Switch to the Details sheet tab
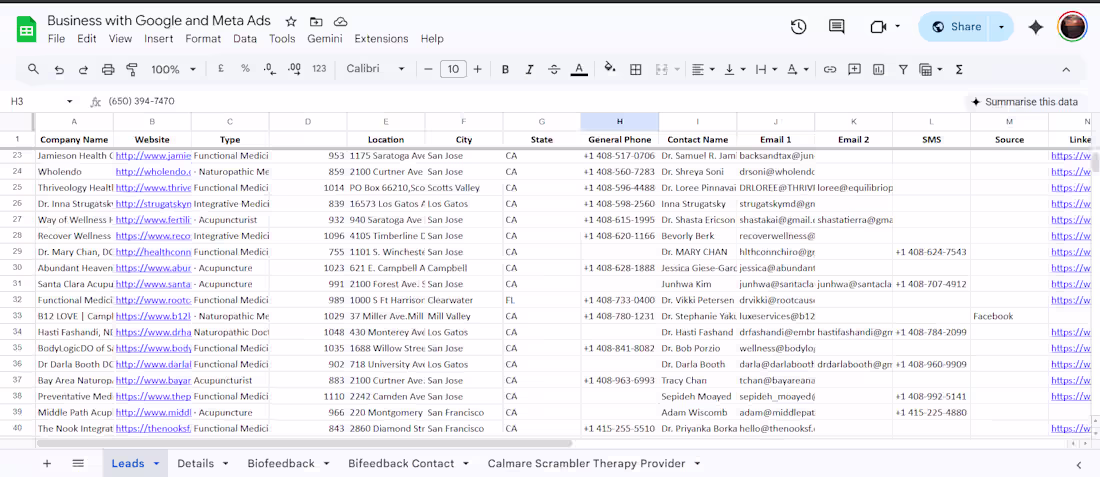The height and width of the screenshot is (477, 1100). coord(203,463)
